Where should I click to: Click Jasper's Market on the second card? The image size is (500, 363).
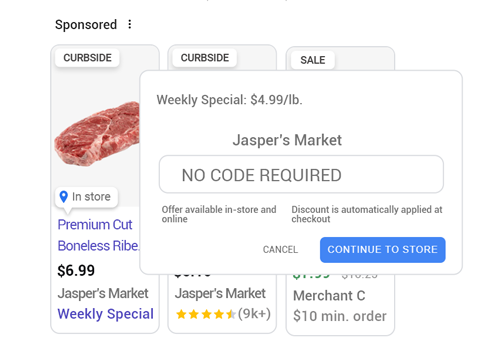pyautogui.click(x=220, y=293)
